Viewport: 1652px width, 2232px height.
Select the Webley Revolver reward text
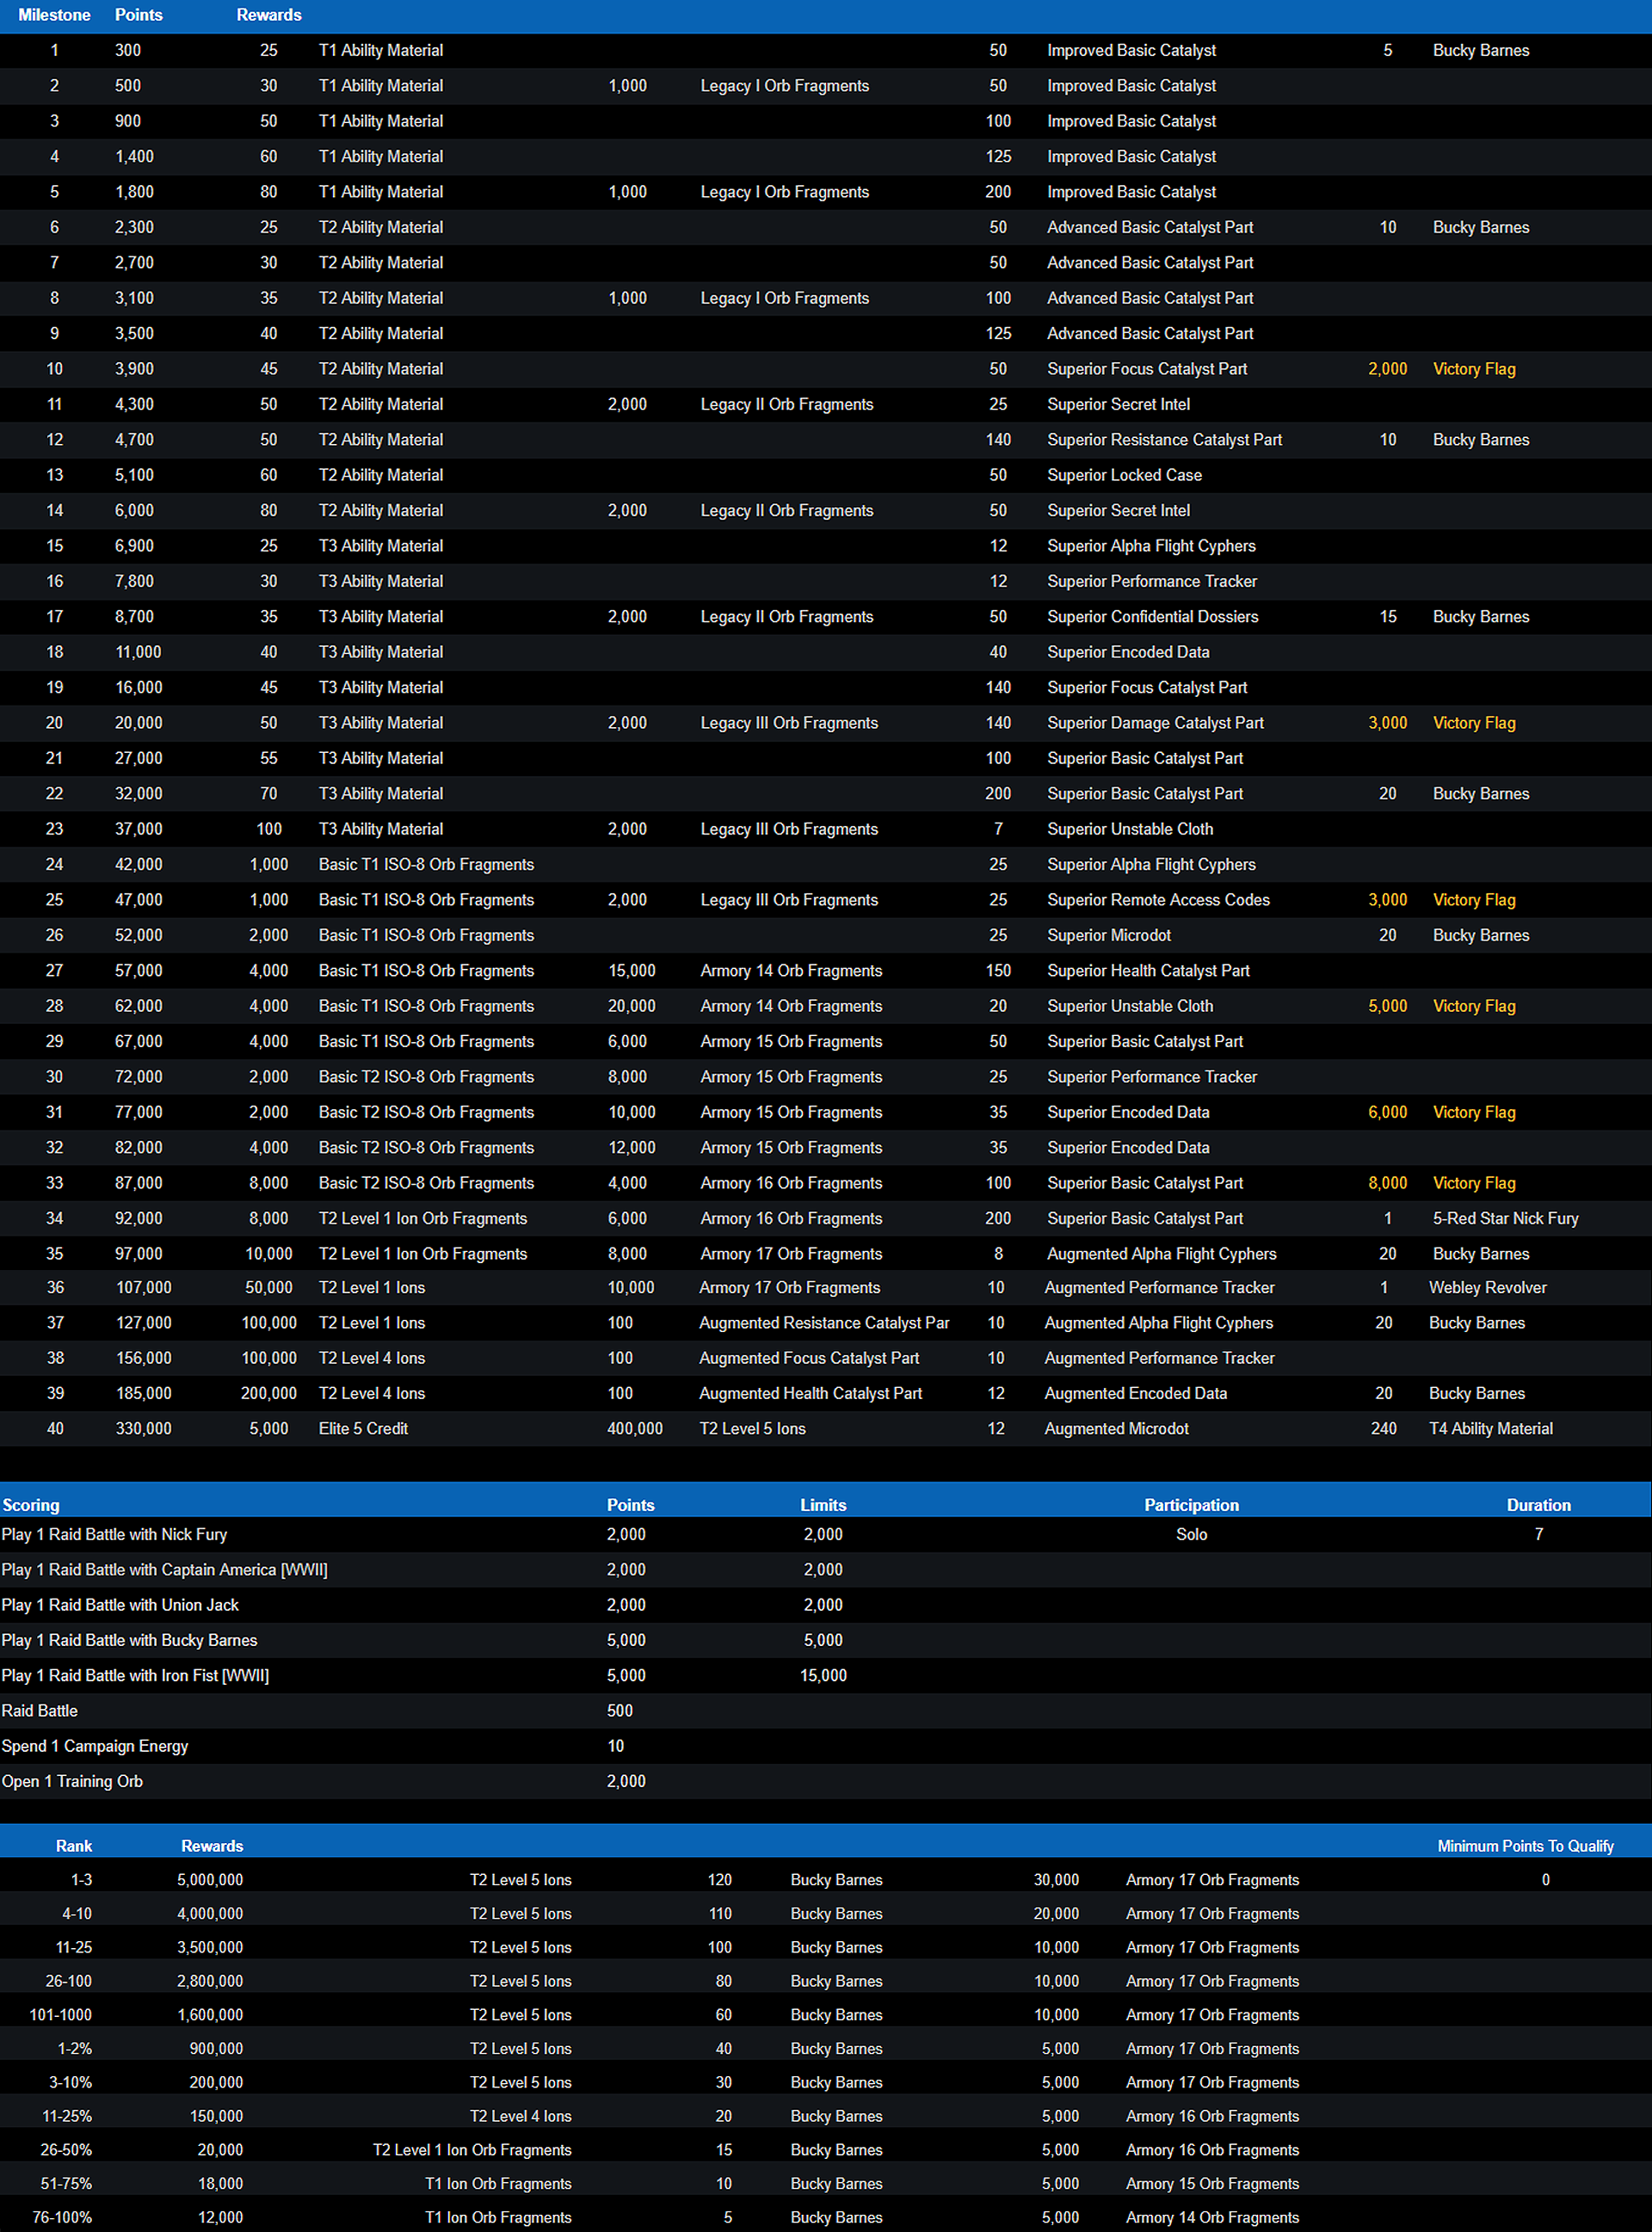coord(1487,1288)
